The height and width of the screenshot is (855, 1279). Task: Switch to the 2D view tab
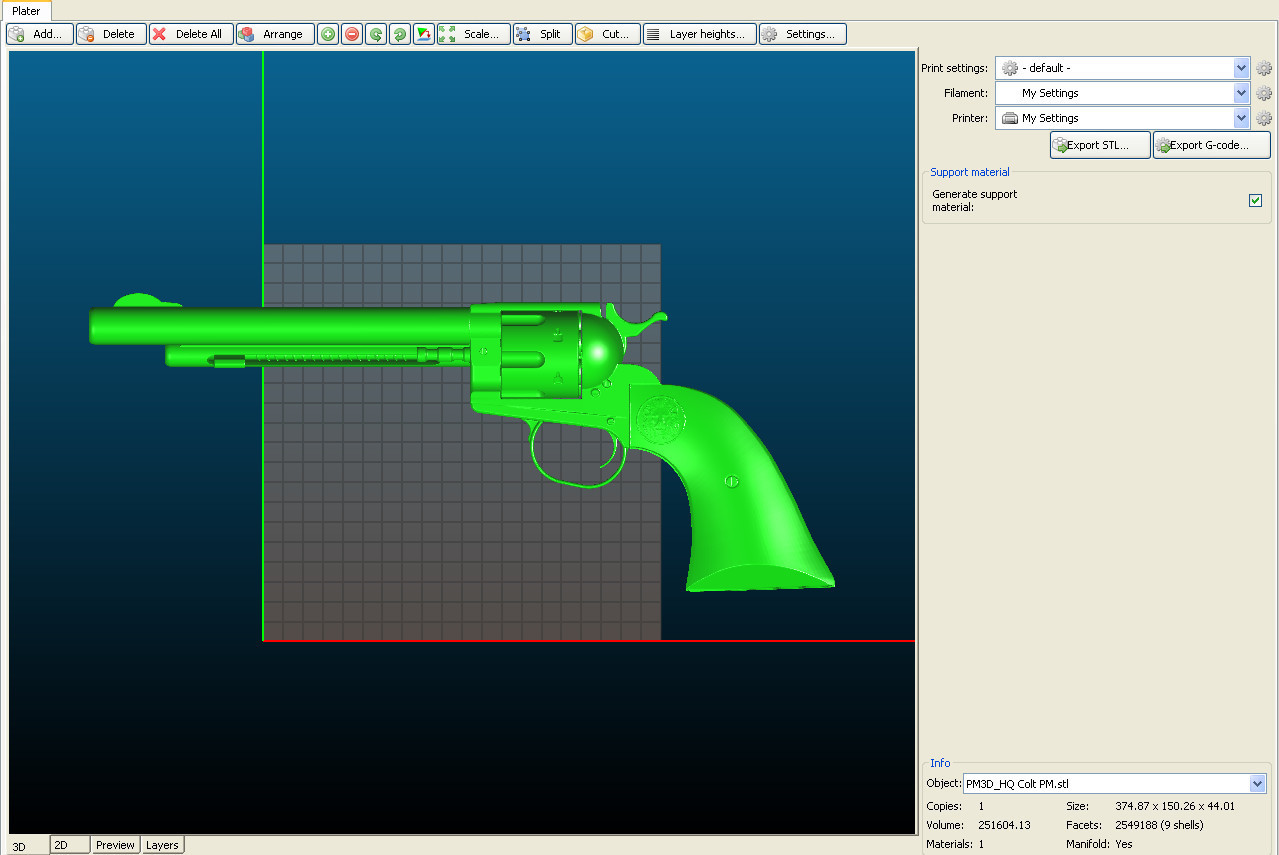[69, 845]
